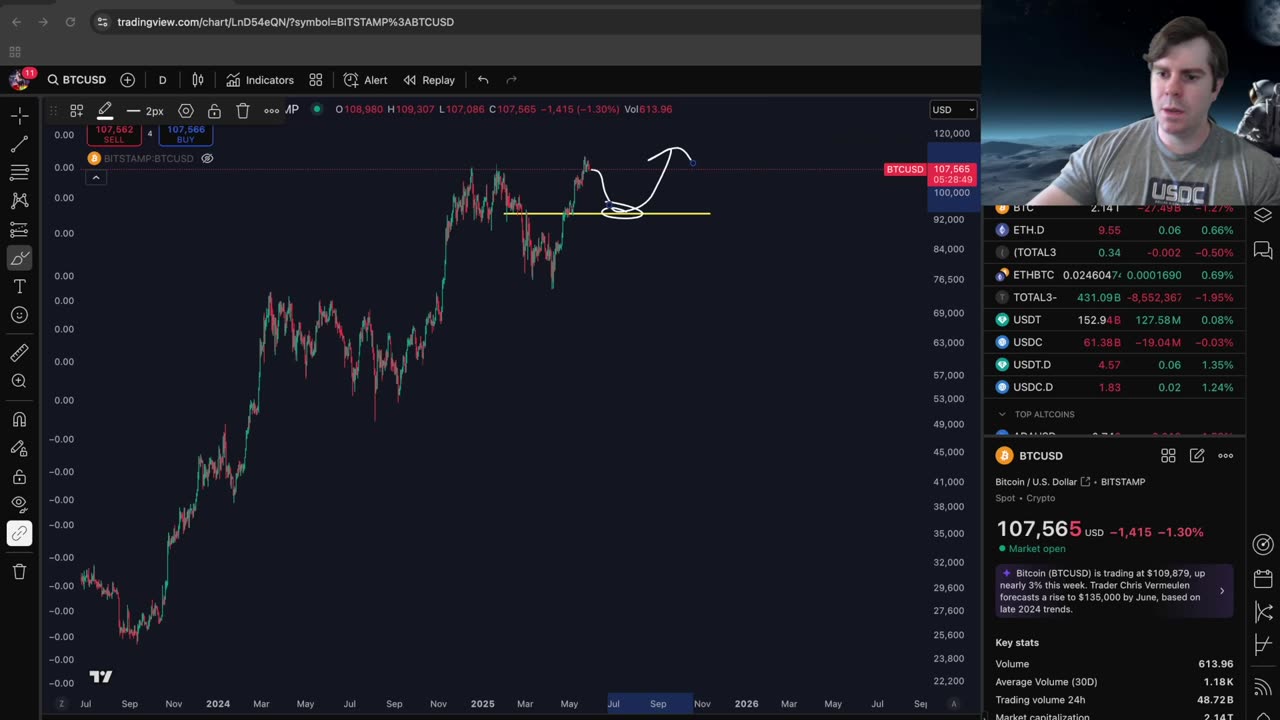This screenshot has height=720, width=1280.
Task: Open more options in drawing toolbar
Action: pos(271,111)
